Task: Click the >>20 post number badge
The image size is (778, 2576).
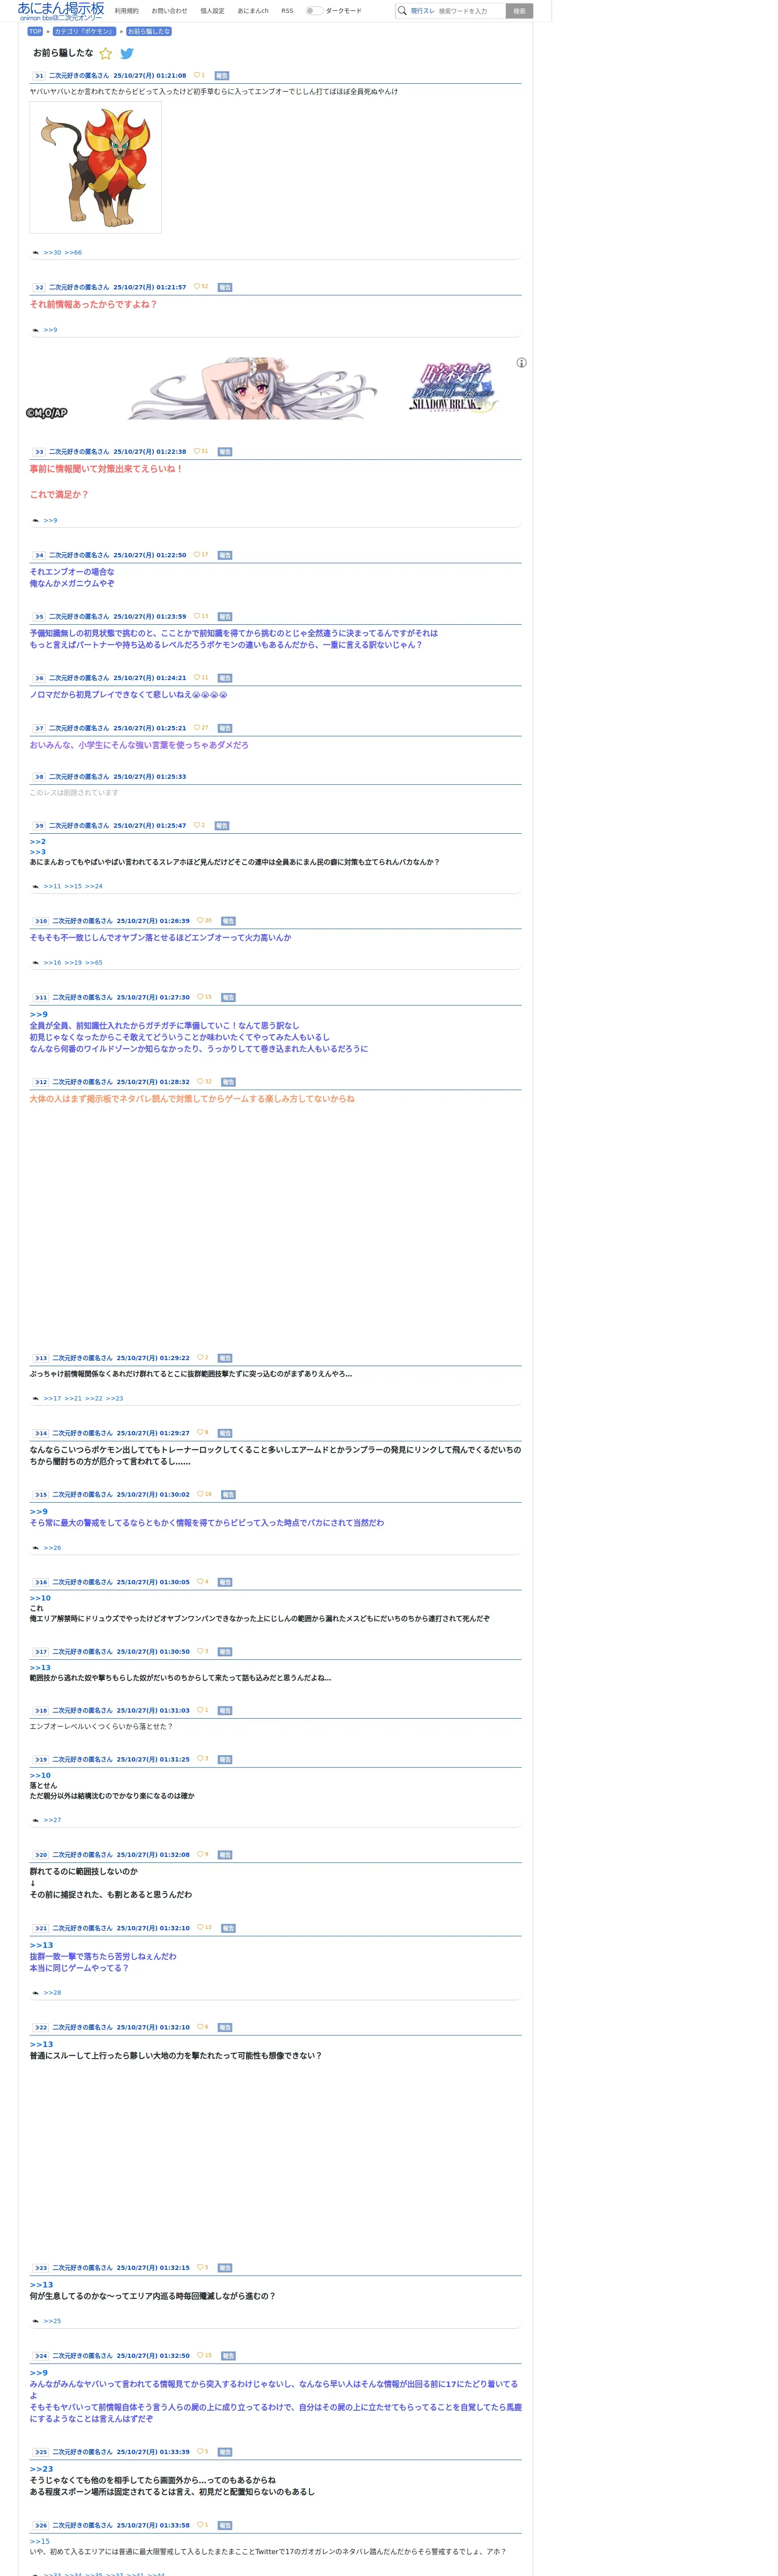Action: [40, 1855]
